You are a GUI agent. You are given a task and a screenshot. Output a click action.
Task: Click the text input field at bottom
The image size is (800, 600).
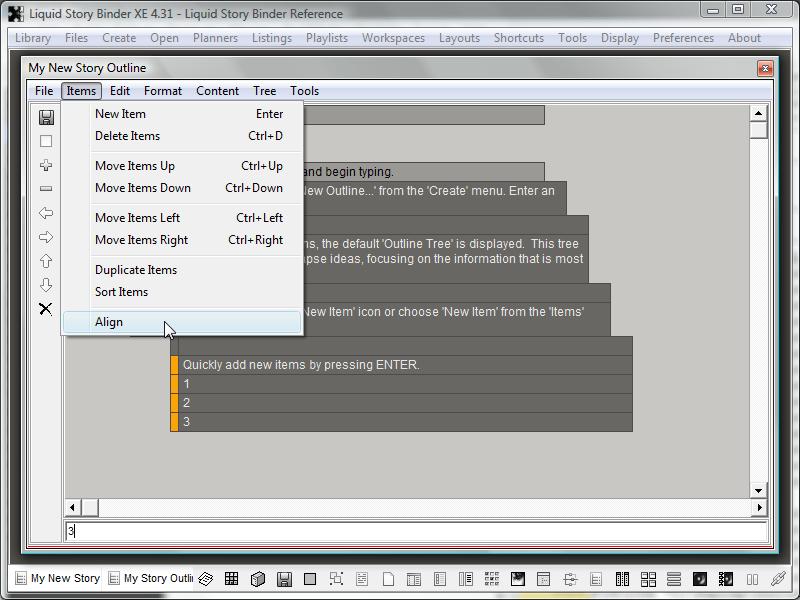(415, 532)
